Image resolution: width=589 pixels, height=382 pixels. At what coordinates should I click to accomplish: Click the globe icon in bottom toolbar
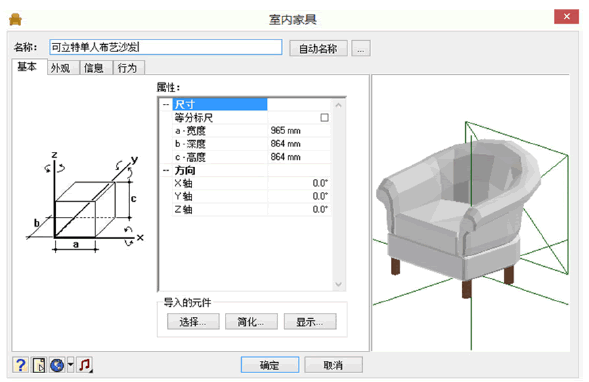[x=57, y=365]
